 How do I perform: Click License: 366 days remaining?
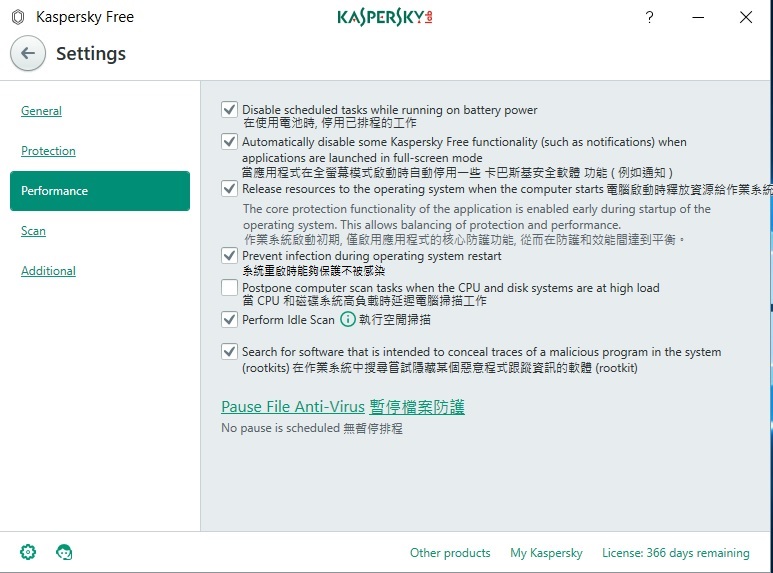[675, 553]
